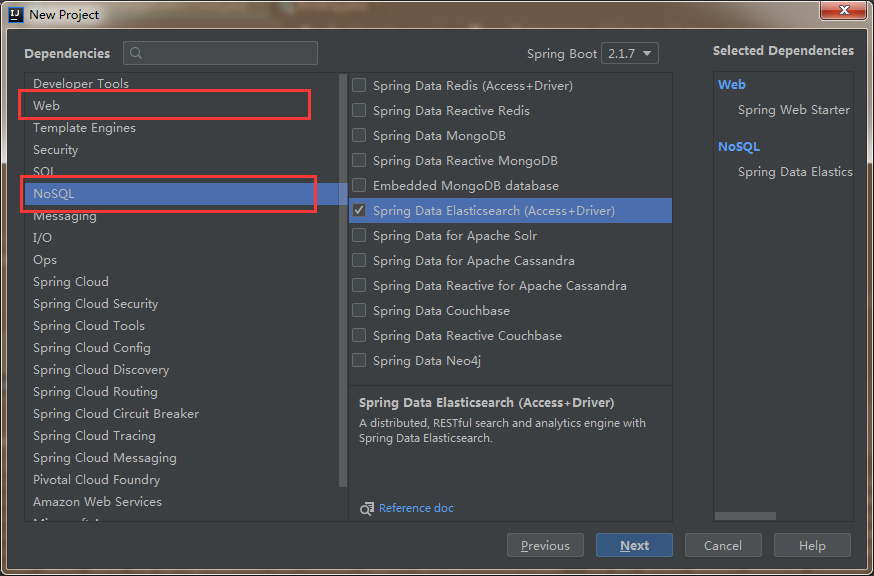The width and height of the screenshot is (874, 576).
Task: Open the Spring Boot version dropdown
Action: [630, 54]
